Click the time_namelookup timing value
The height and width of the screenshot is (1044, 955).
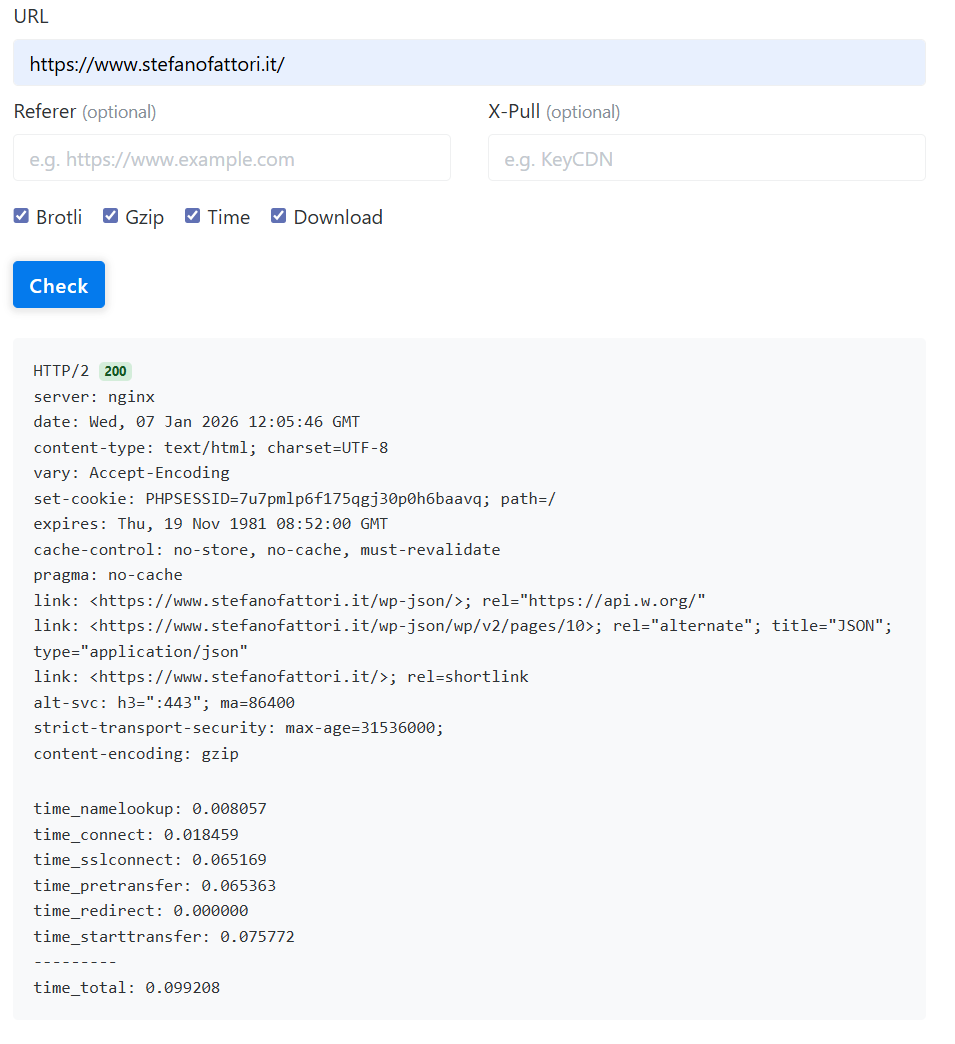[229, 808]
